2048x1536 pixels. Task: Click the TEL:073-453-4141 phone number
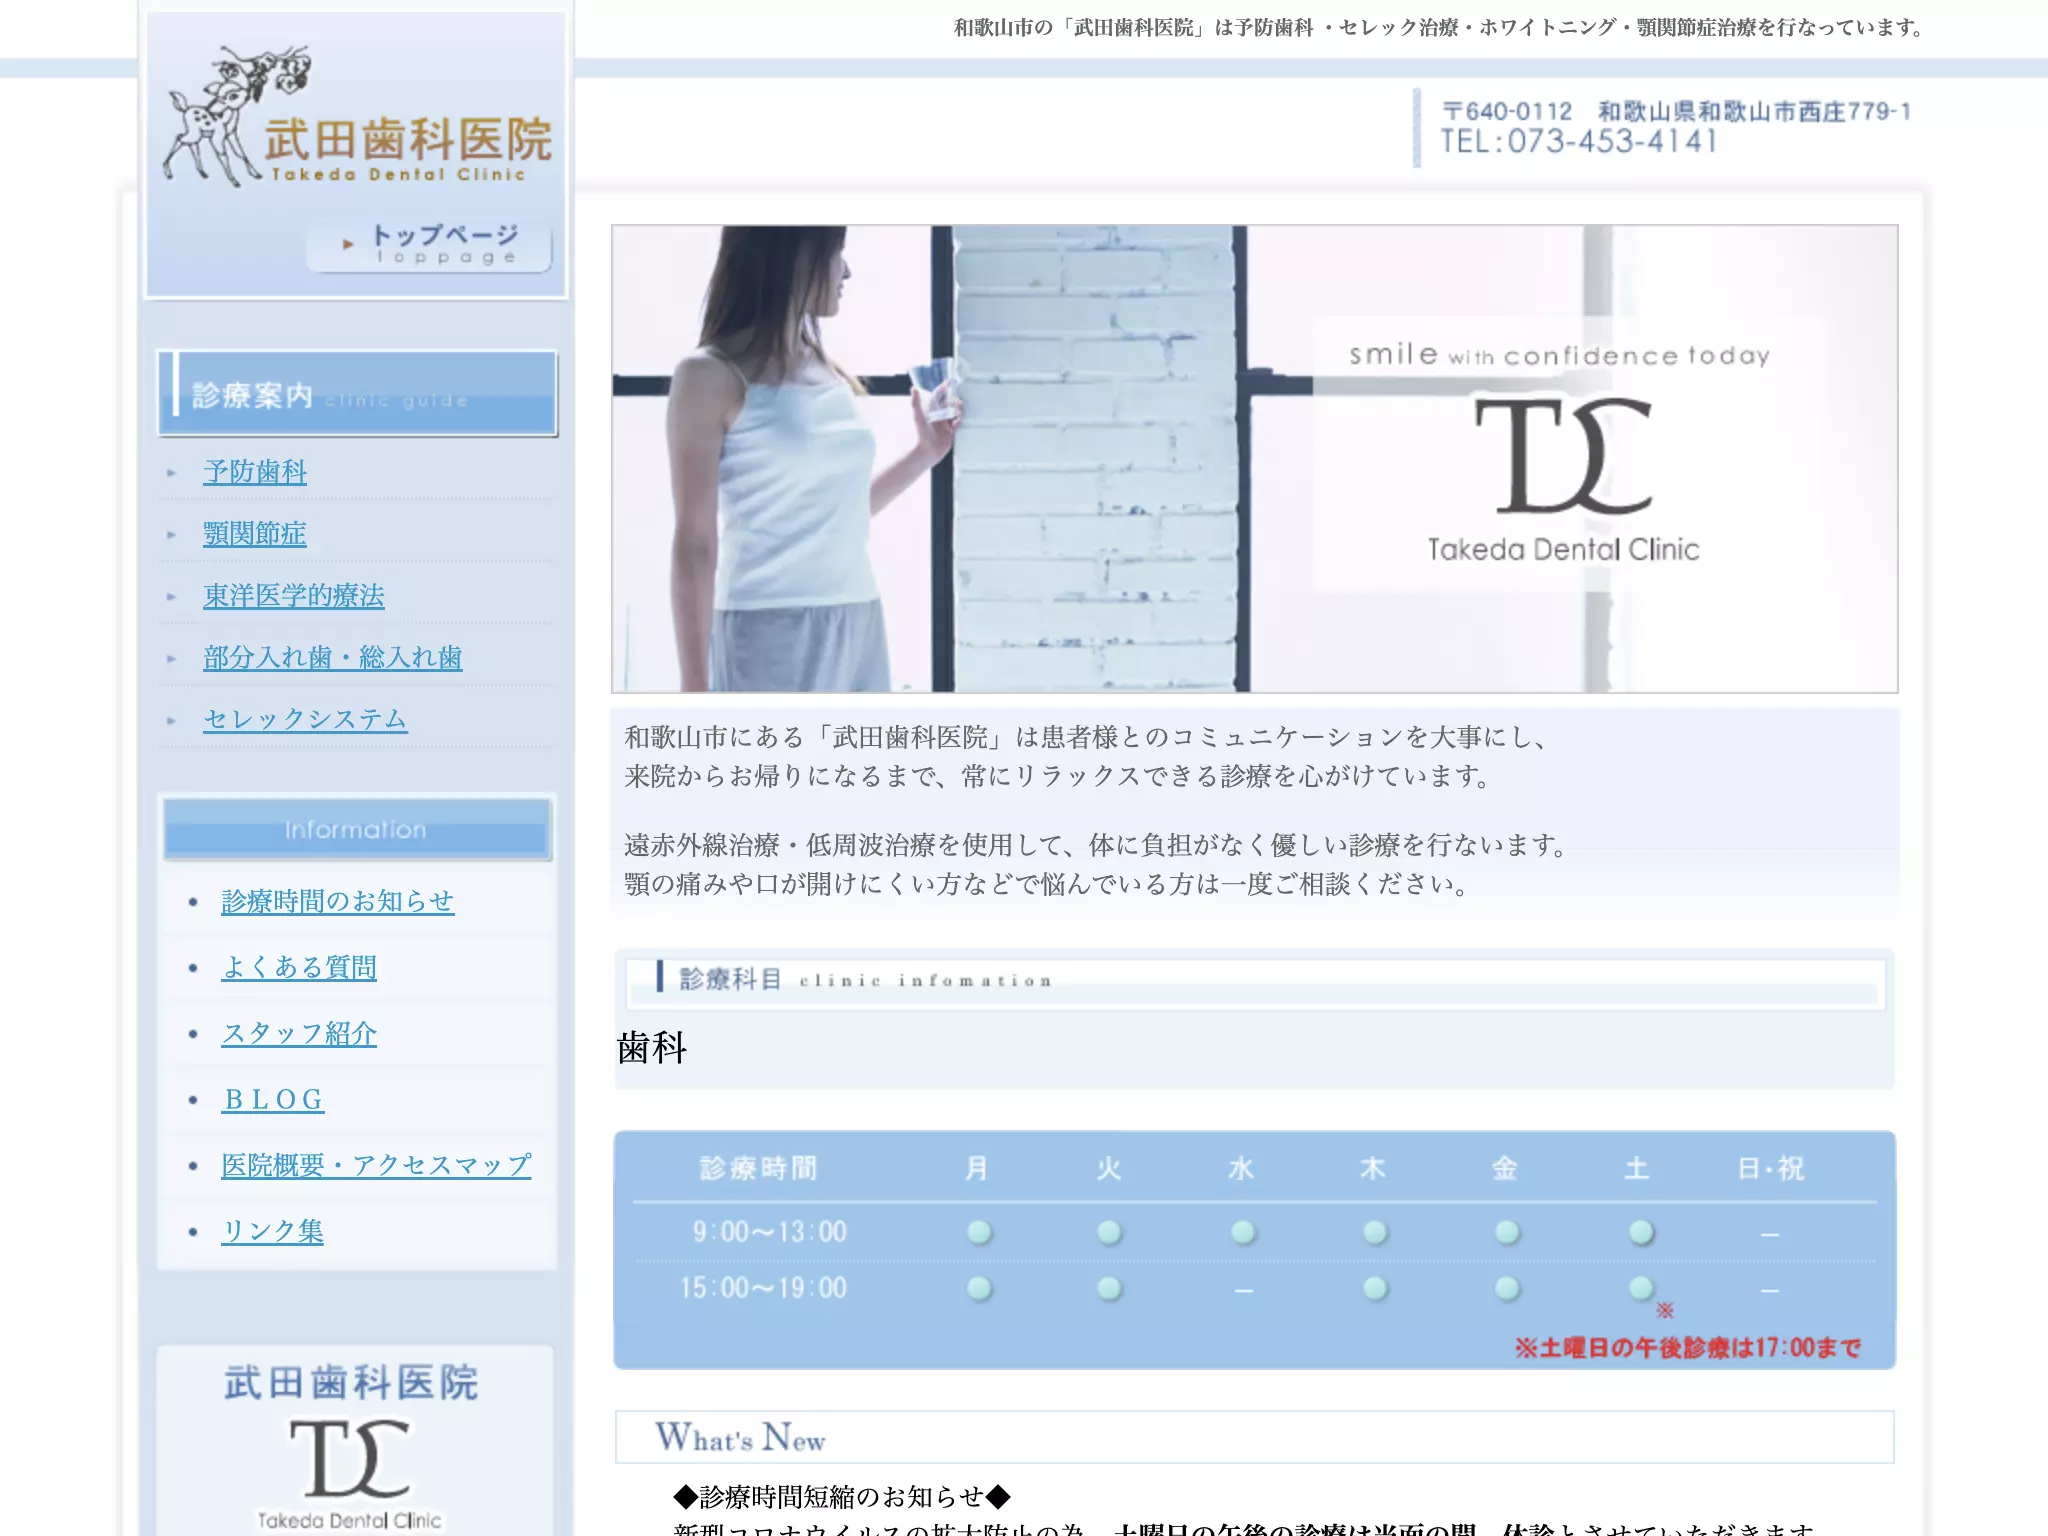coord(1579,142)
